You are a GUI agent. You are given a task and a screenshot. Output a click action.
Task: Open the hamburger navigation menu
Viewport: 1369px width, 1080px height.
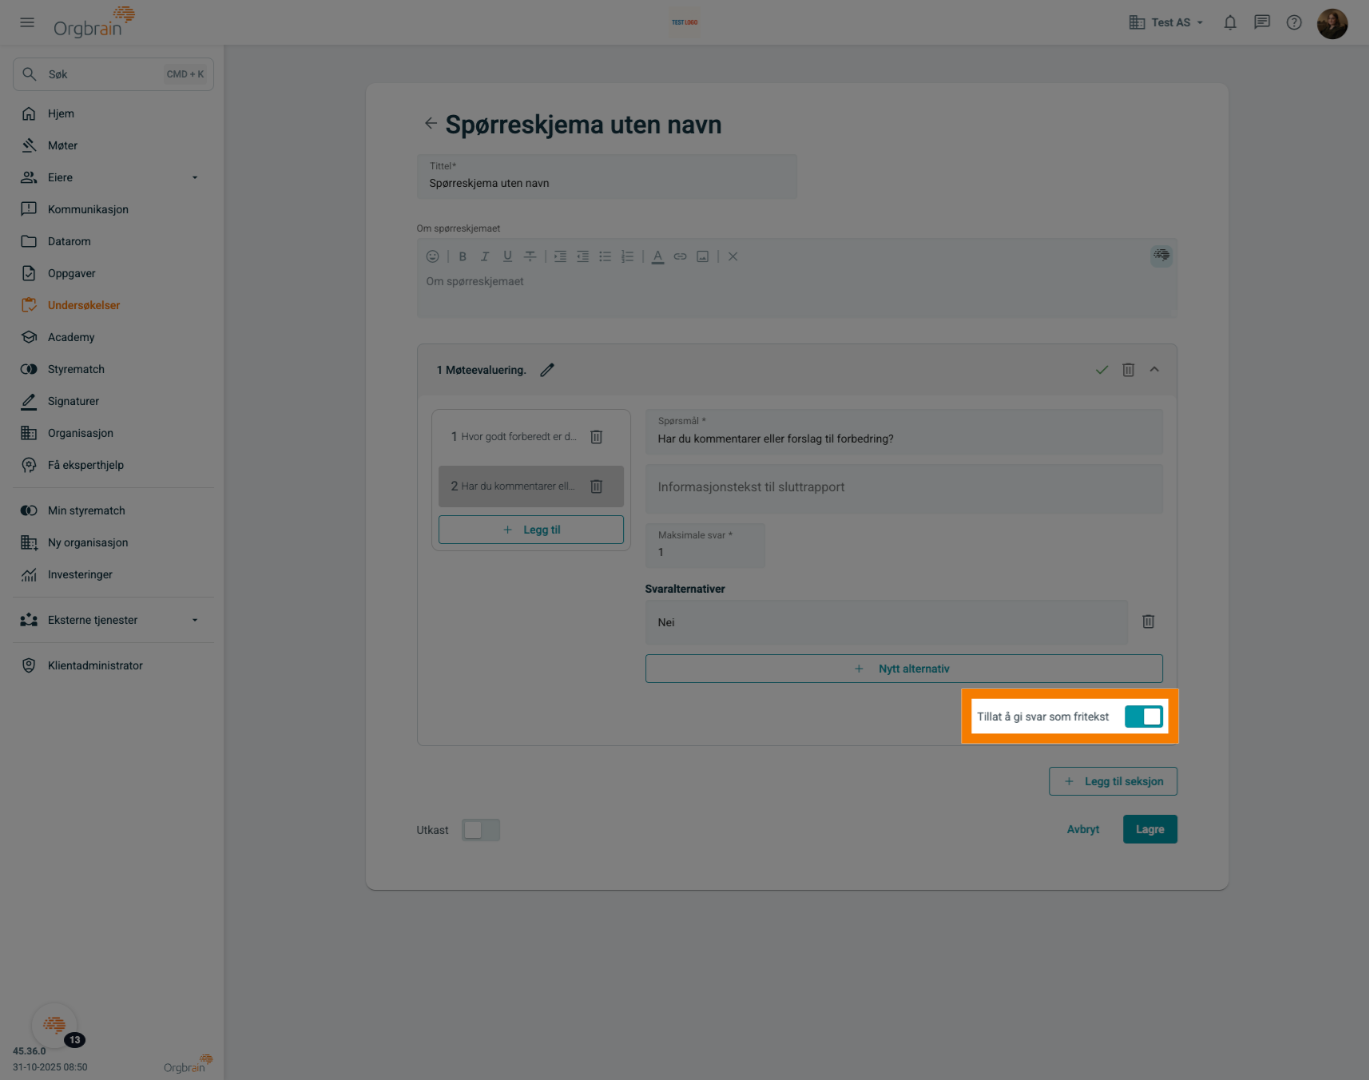(x=27, y=22)
